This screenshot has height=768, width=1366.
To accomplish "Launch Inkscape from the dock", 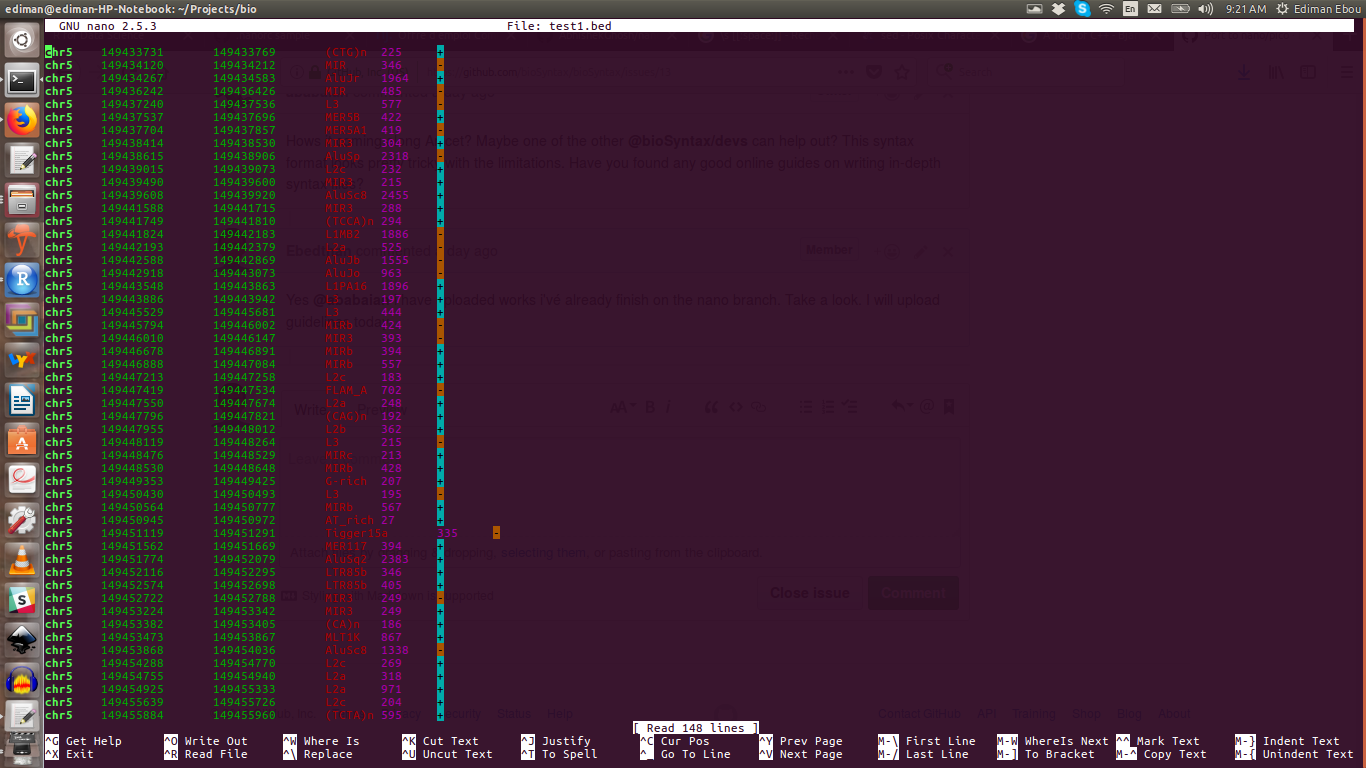I will (x=22, y=640).
